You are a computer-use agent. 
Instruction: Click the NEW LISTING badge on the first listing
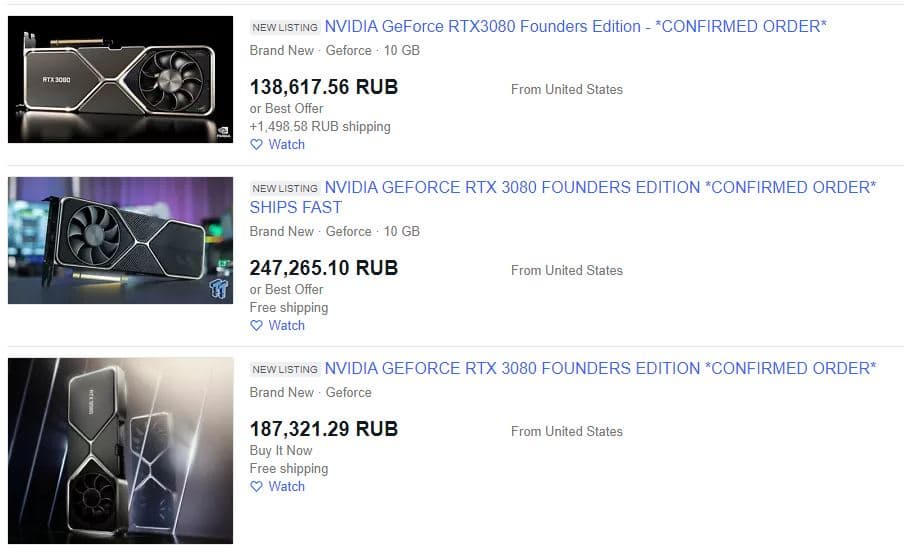285,28
